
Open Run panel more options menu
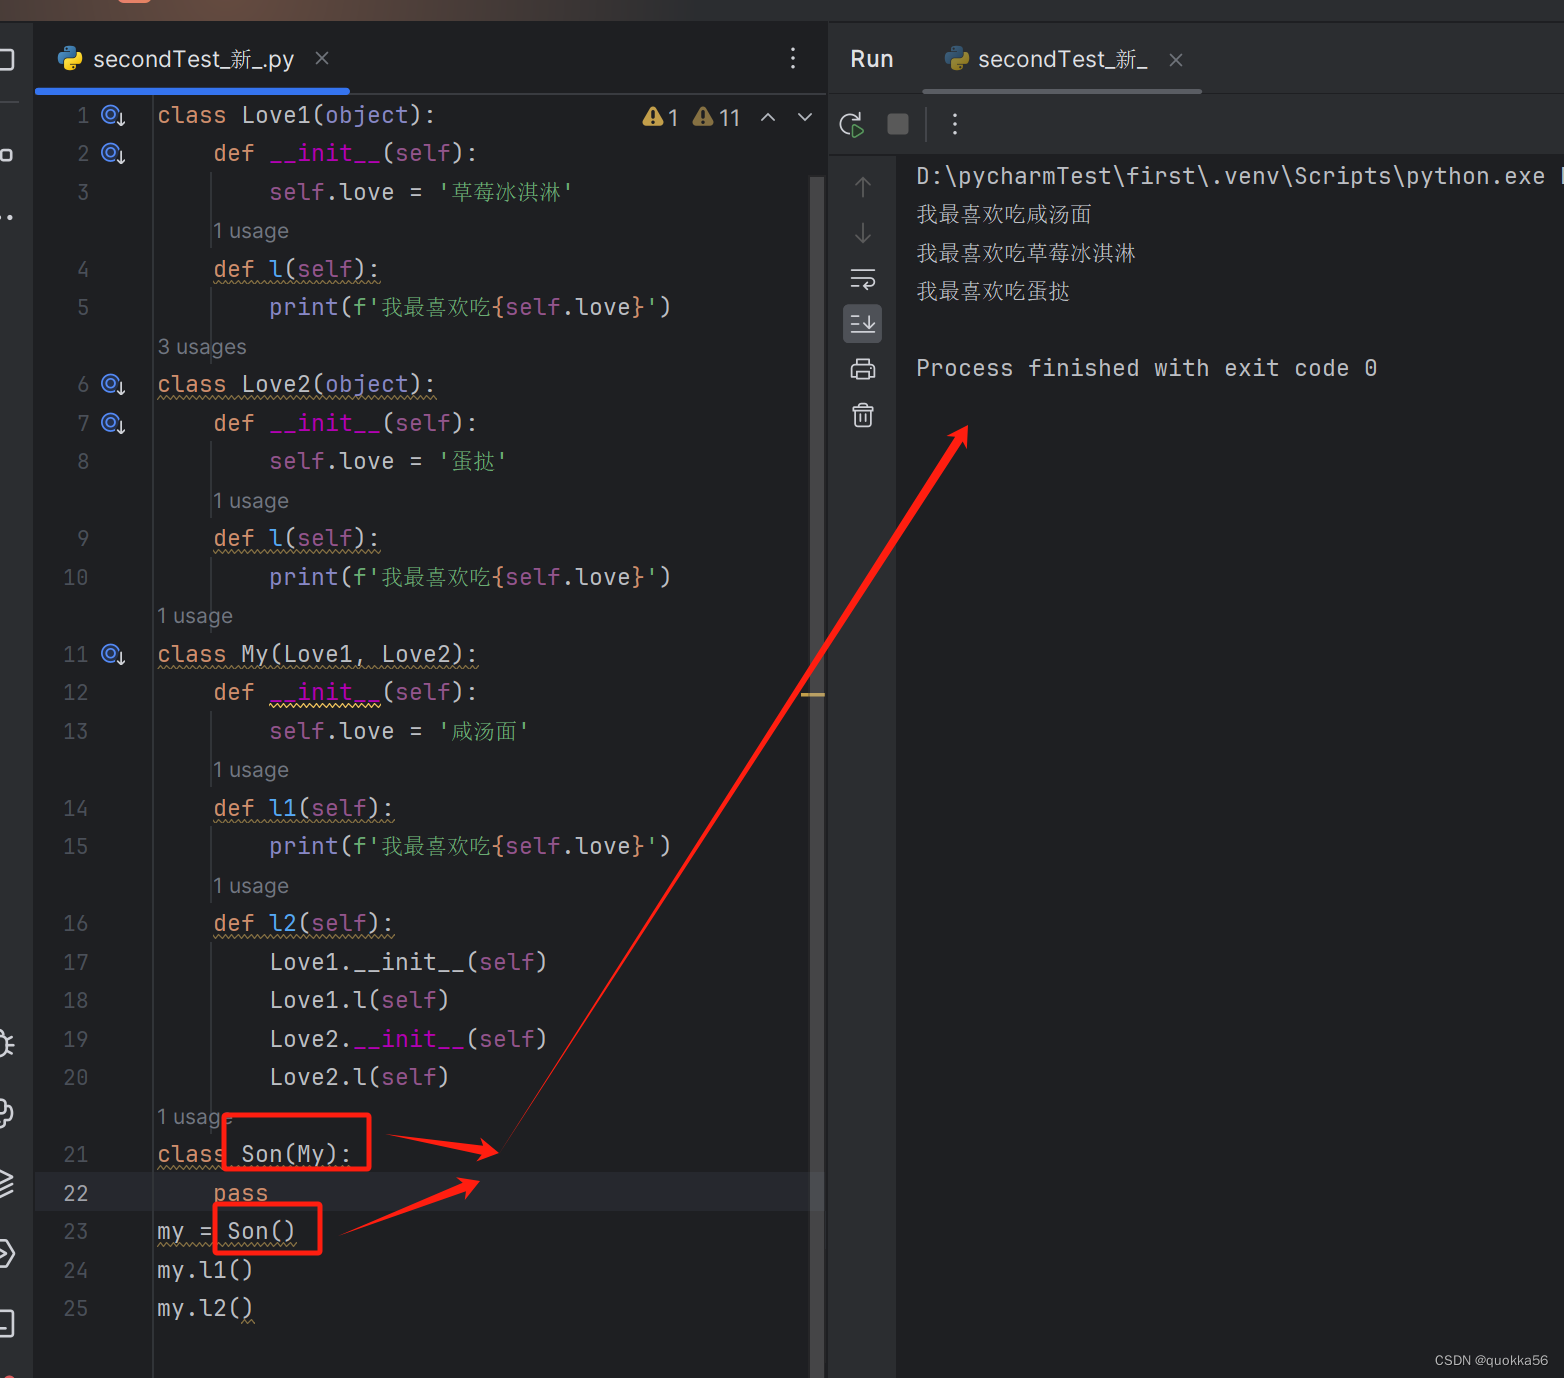coord(955,124)
